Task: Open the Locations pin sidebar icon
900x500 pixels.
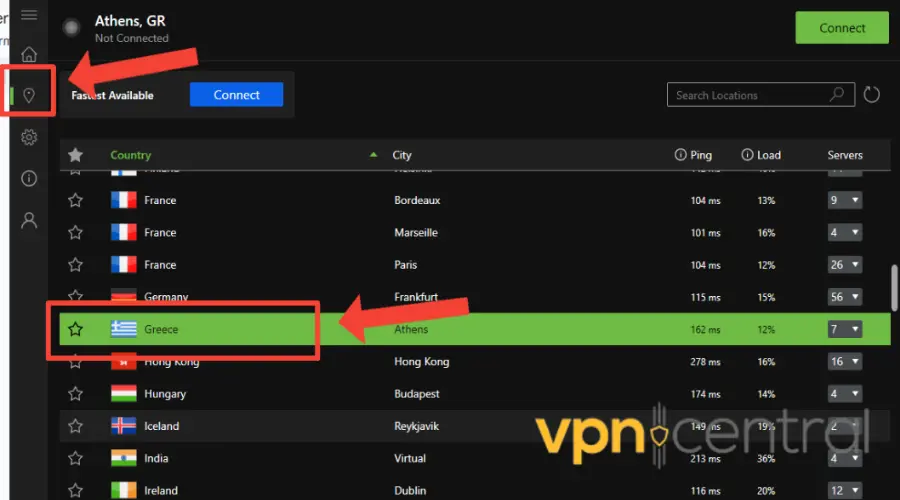Action: point(29,95)
